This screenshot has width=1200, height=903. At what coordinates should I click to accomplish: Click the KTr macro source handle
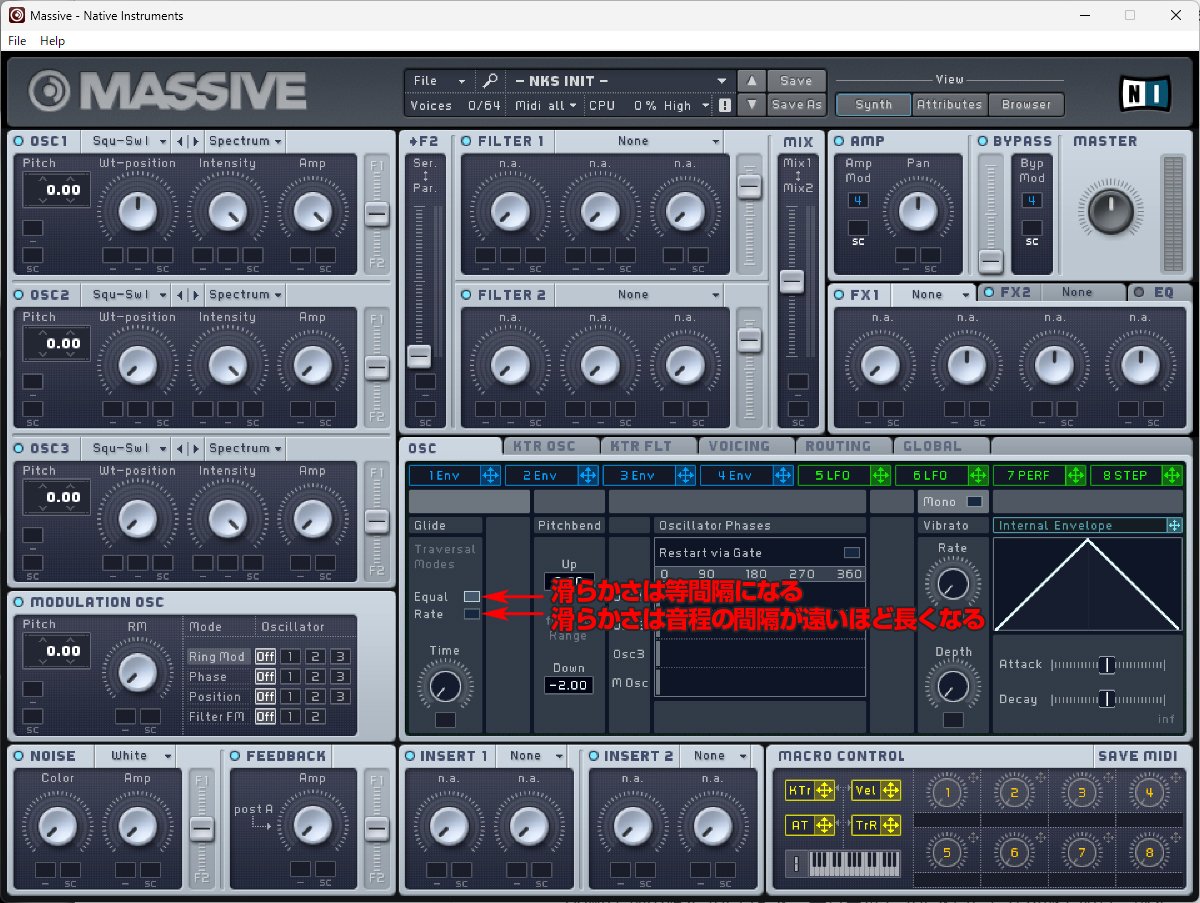pos(824,790)
